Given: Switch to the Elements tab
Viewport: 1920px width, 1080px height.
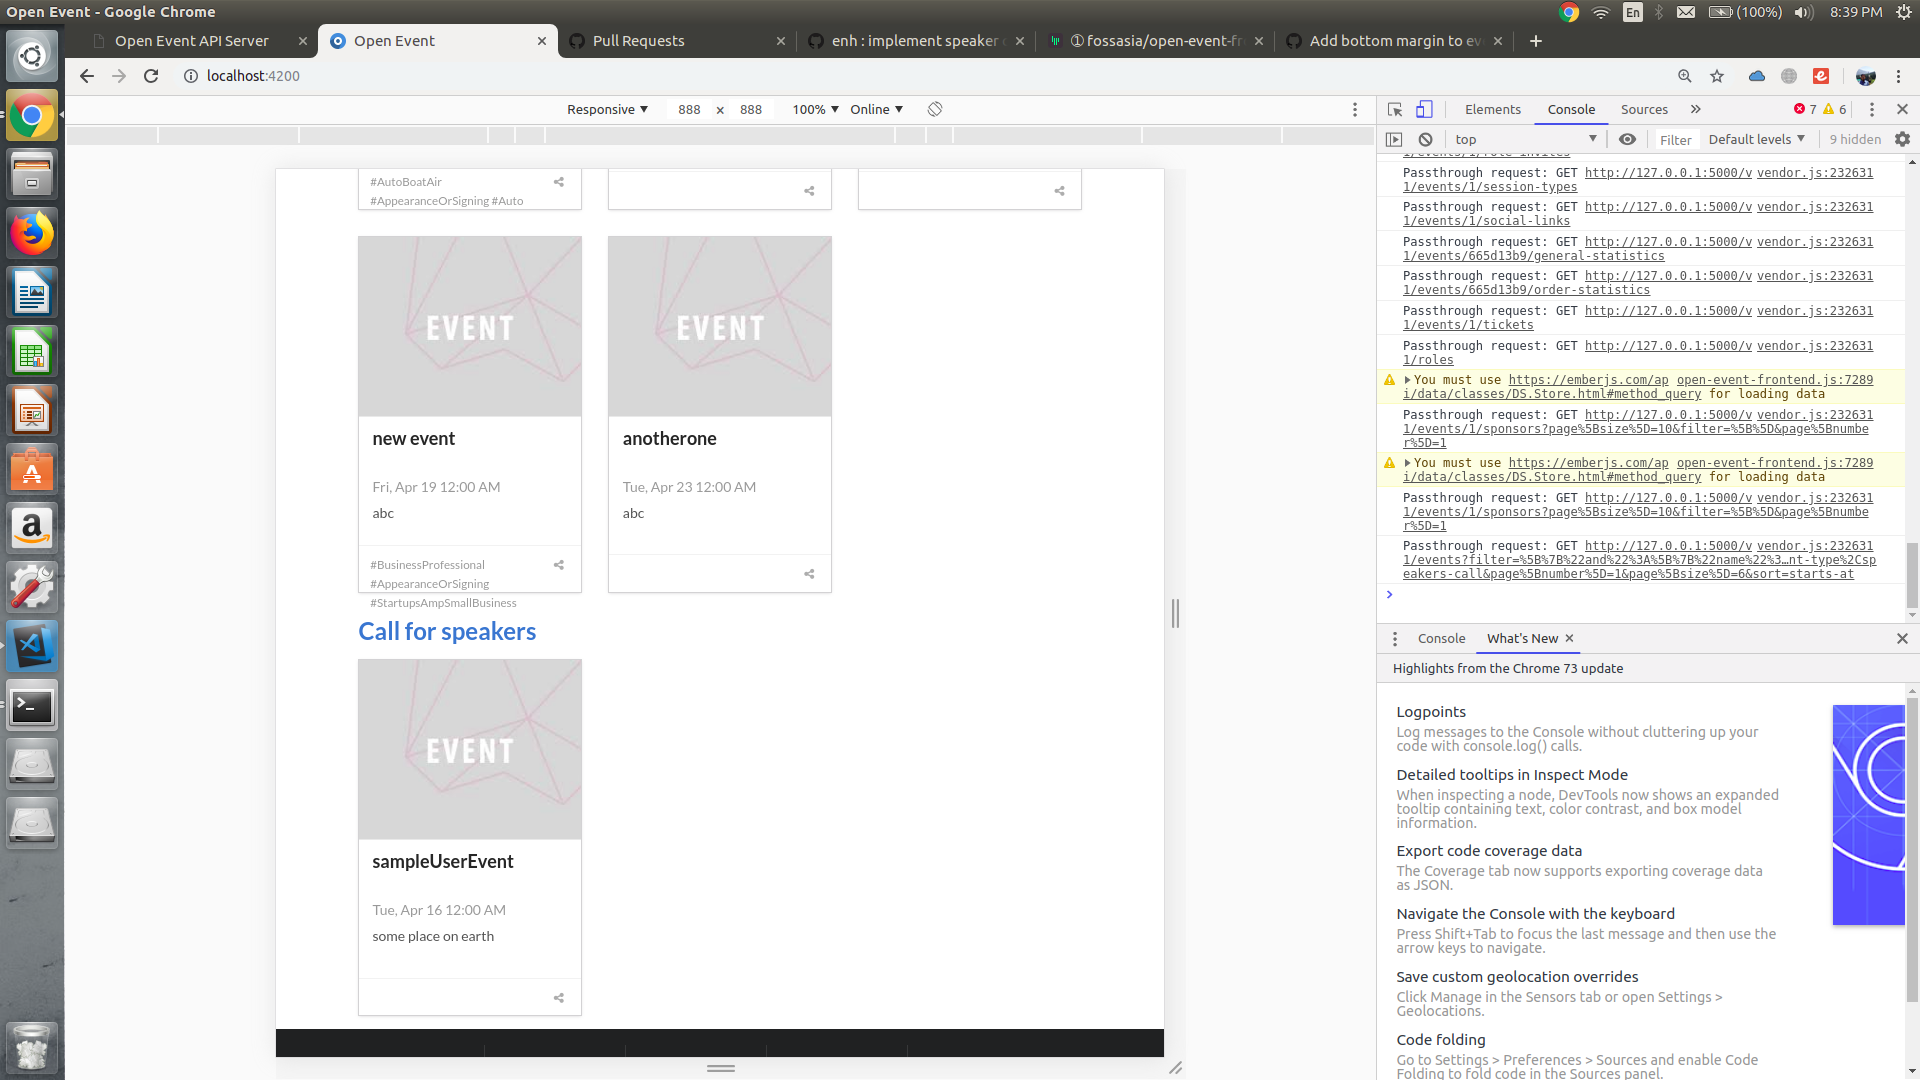Looking at the screenshot, I should coord(1492,109).
